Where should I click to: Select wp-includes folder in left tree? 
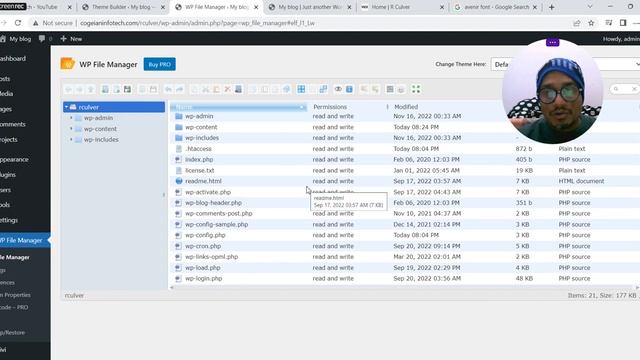tap(101, 140)
